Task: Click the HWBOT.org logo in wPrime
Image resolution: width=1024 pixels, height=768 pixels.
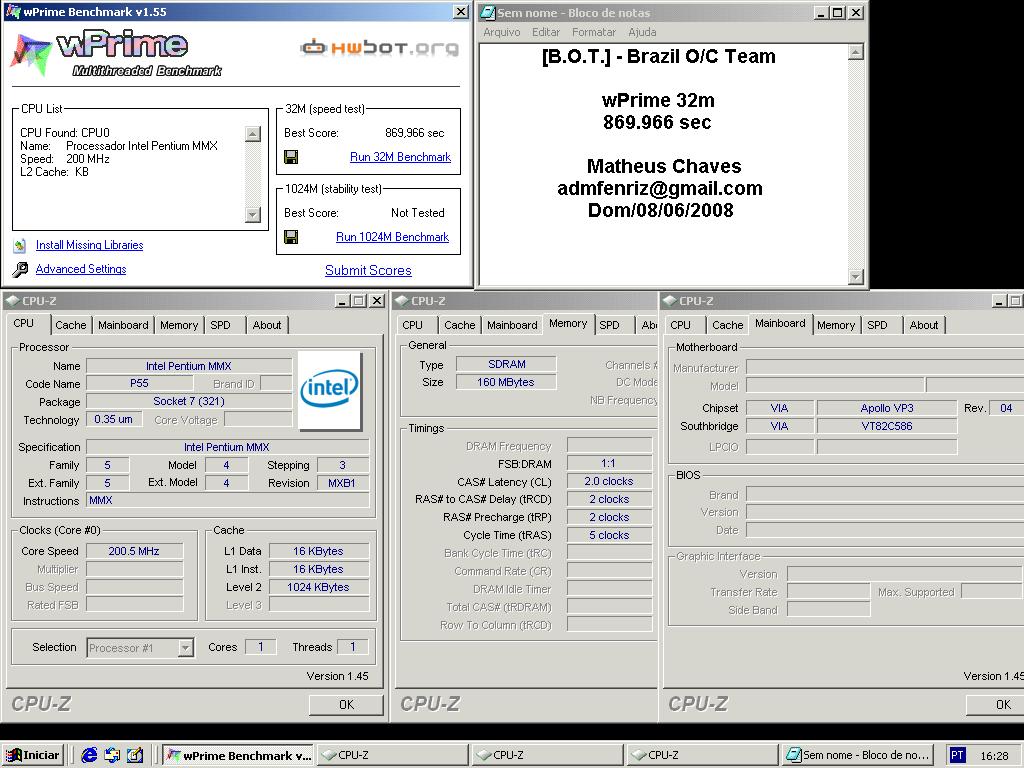Action: pos(379,48)
